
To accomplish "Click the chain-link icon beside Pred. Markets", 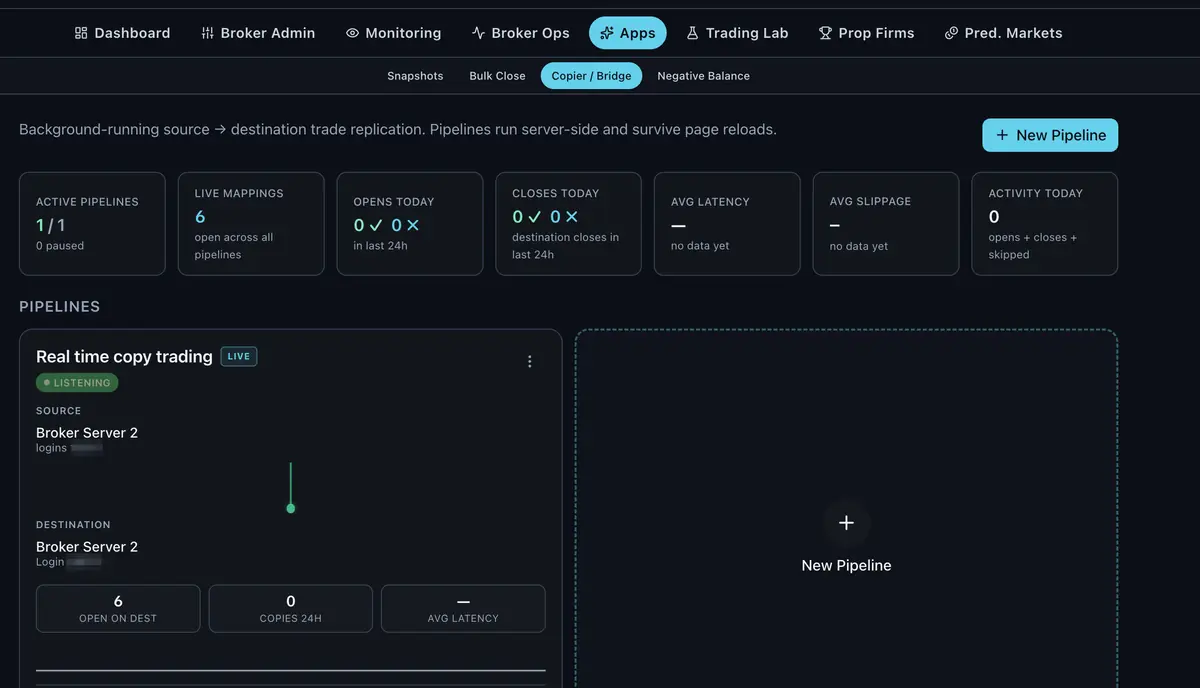I will 951,33.
